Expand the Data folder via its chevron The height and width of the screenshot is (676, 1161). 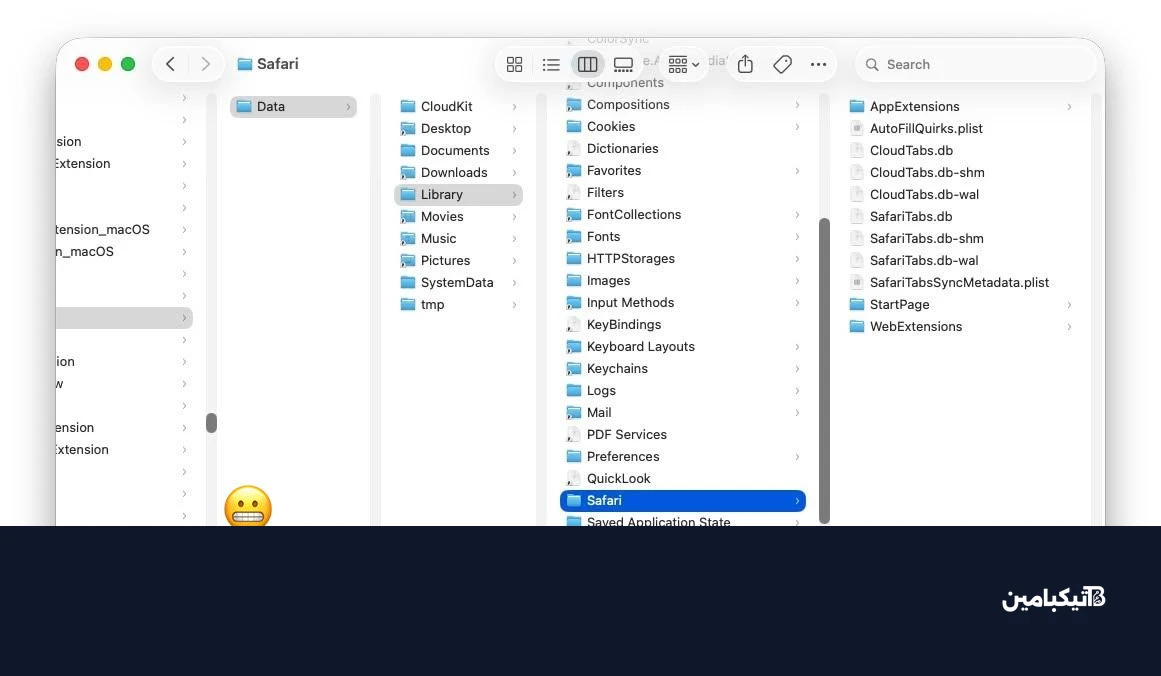point(349,106)
